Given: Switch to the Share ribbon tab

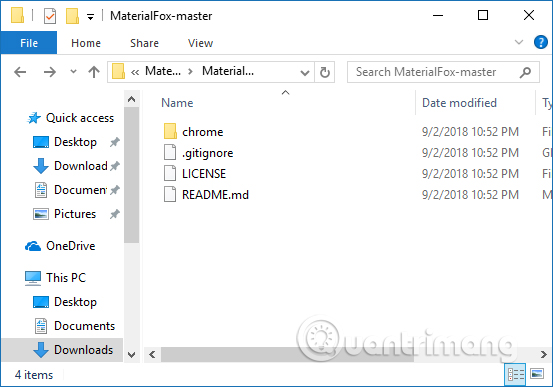Looking at the screenshot, I should tap(144, 43).
